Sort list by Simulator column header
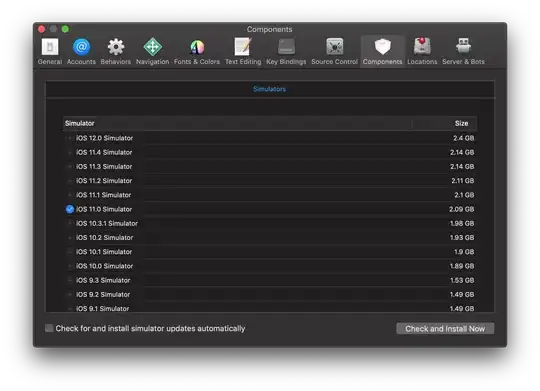This screenshot has height=391, width=540. [237, 123]
